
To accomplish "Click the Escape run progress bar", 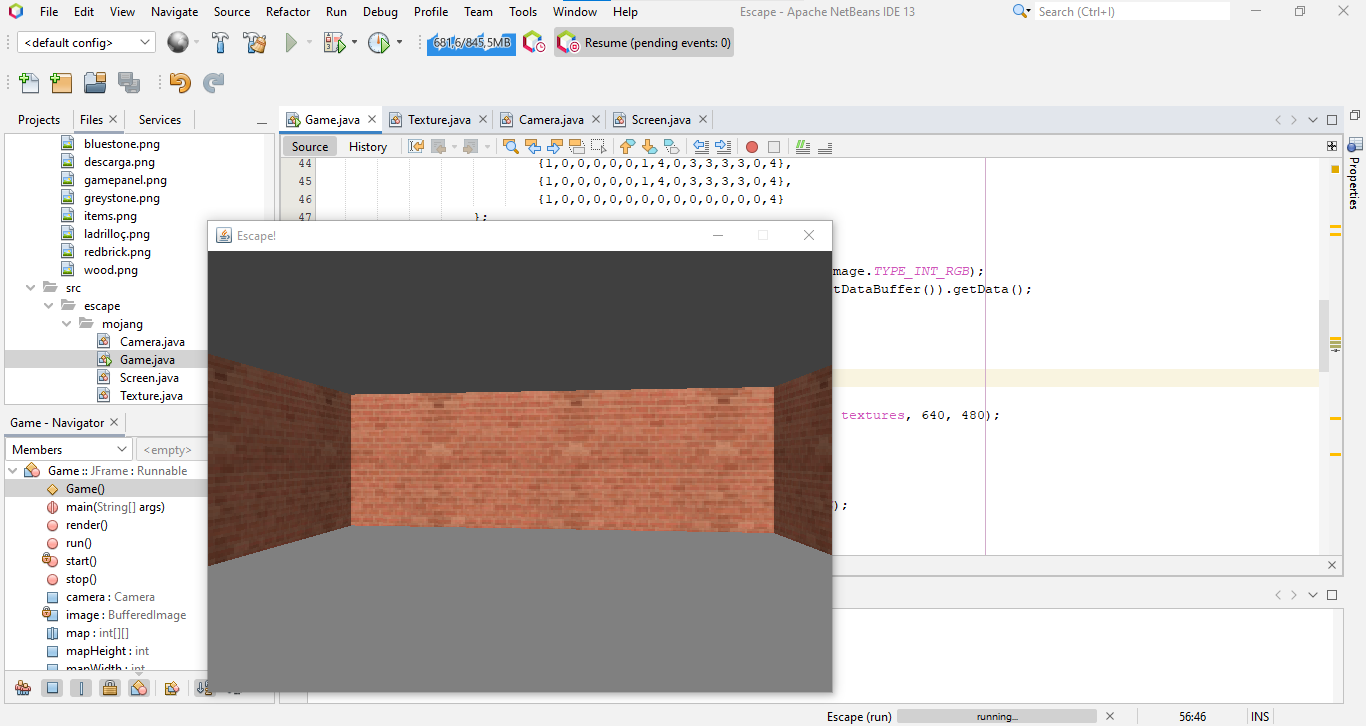I will tap(995, 717).
